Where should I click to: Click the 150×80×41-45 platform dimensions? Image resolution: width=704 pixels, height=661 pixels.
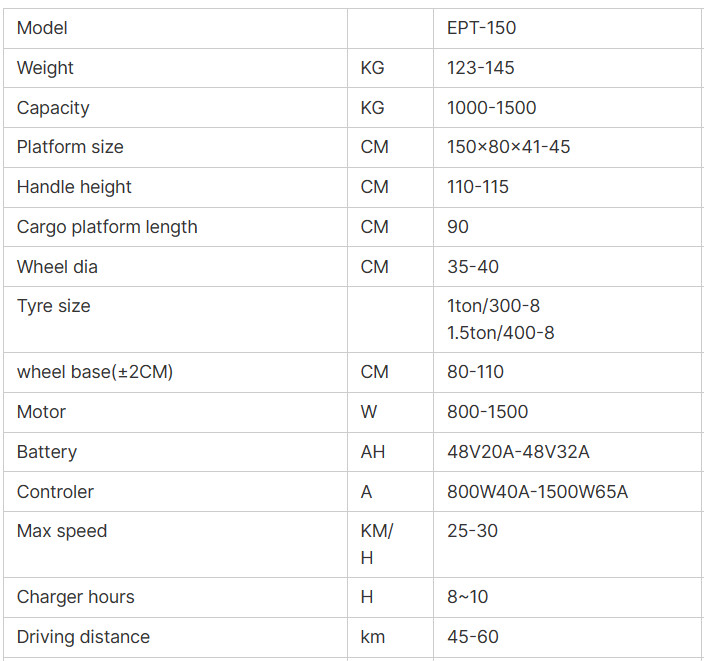coord(509,147)
